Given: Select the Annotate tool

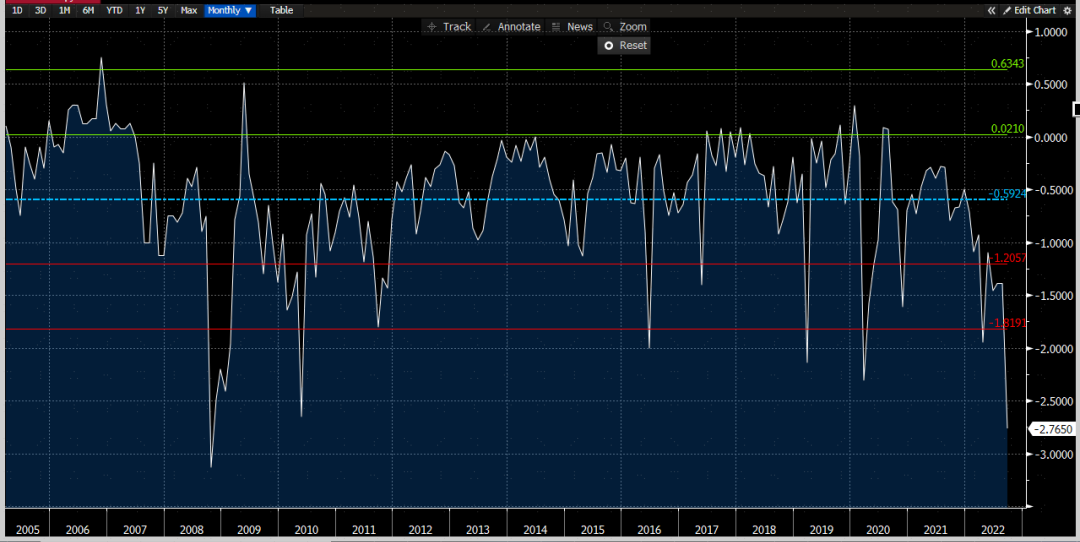Looking at the screenshot, I should pos(511,27).
